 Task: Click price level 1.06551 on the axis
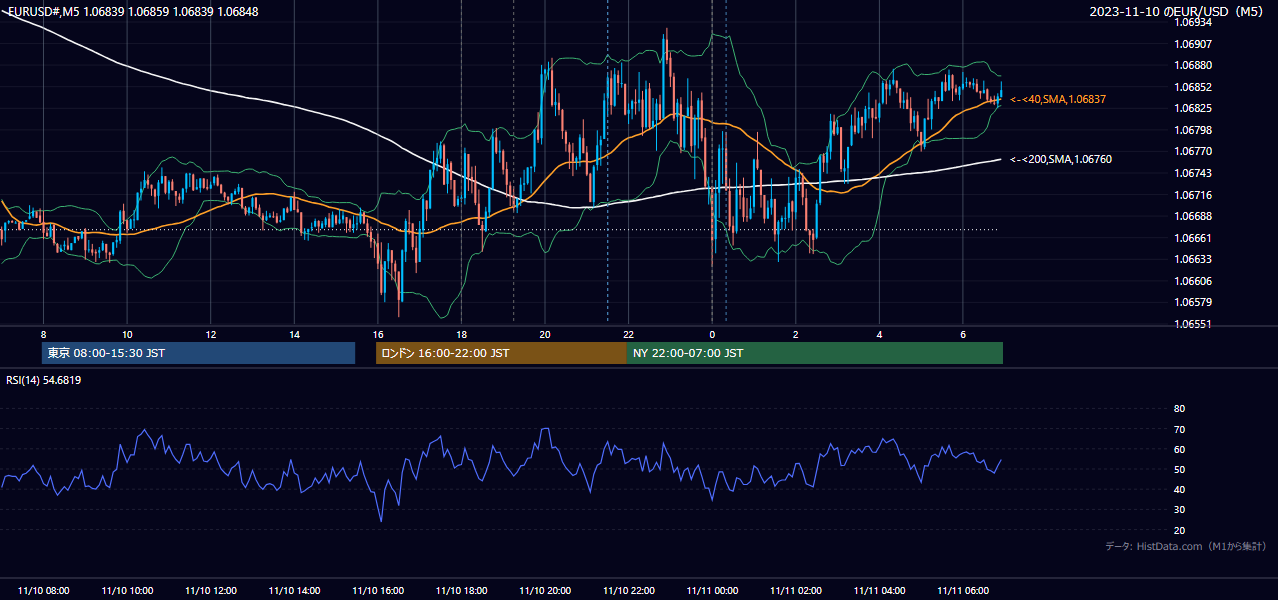click(1193, 324)
